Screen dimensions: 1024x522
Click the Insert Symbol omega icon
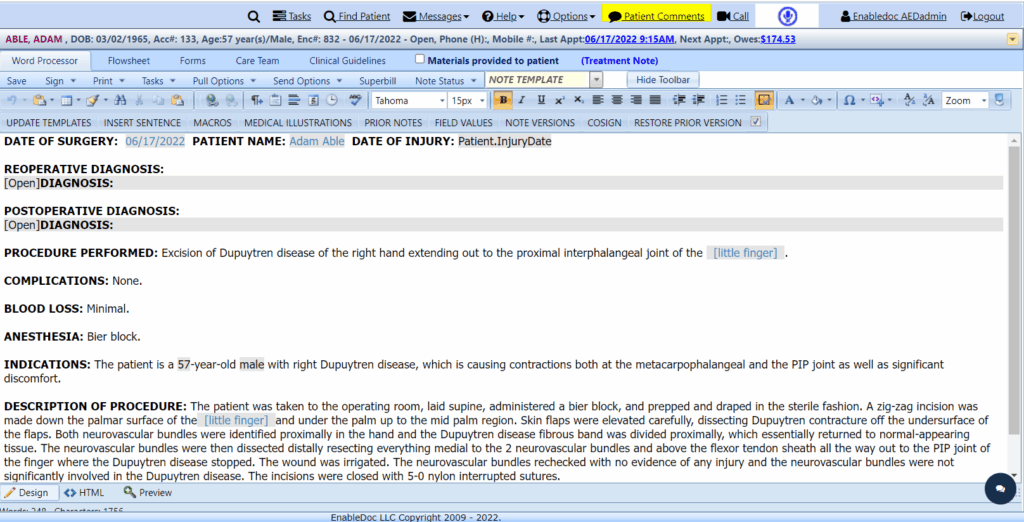pos(849,101)
